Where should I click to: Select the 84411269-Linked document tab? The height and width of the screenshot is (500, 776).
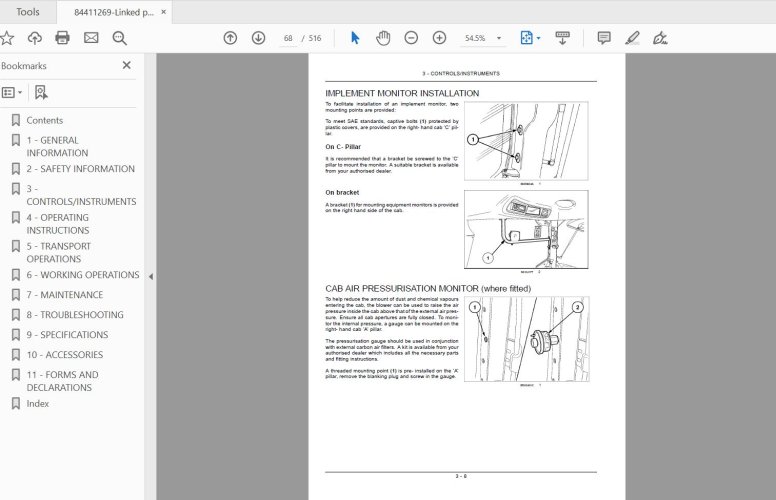[x=113, y=12]
